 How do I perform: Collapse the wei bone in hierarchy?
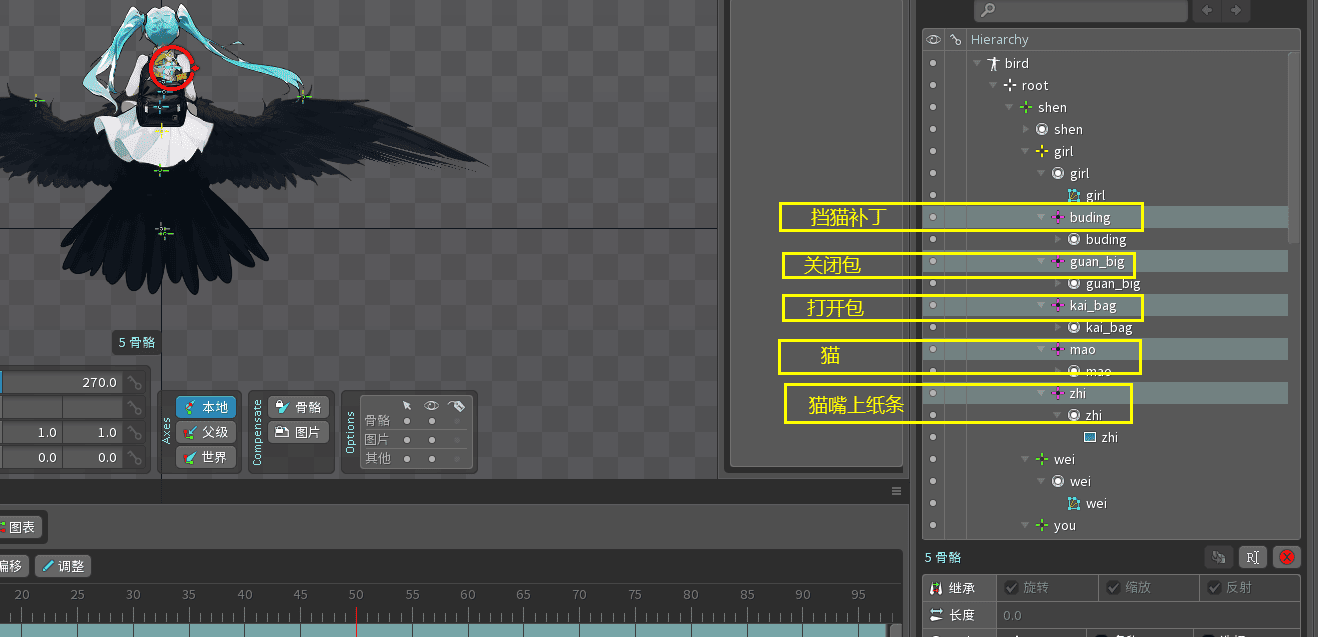click(x=1026, y=460)
